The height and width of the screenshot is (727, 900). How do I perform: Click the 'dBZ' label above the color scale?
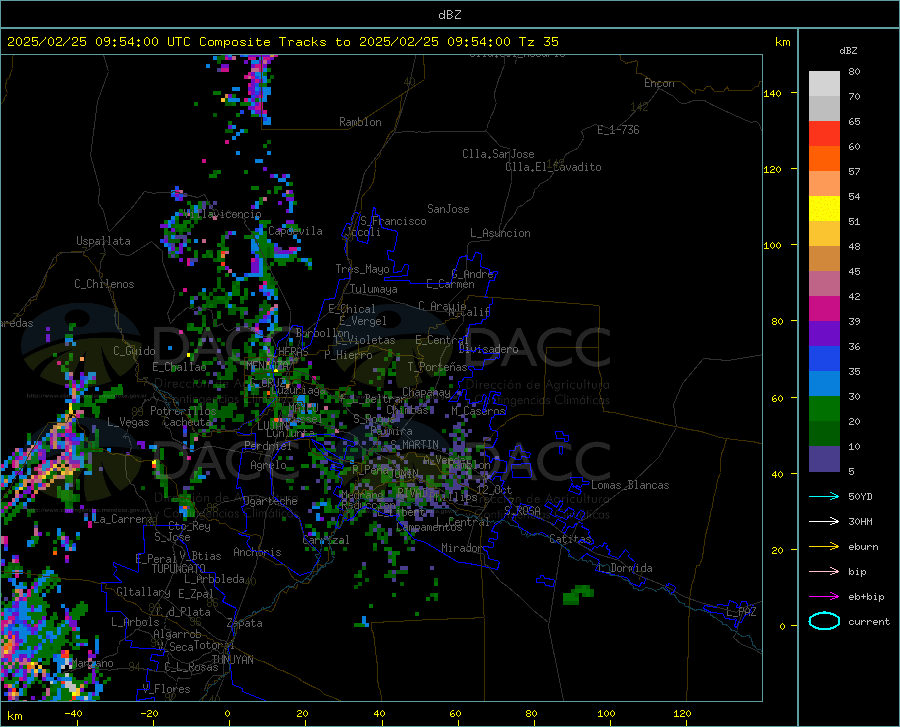click(848, 50)
